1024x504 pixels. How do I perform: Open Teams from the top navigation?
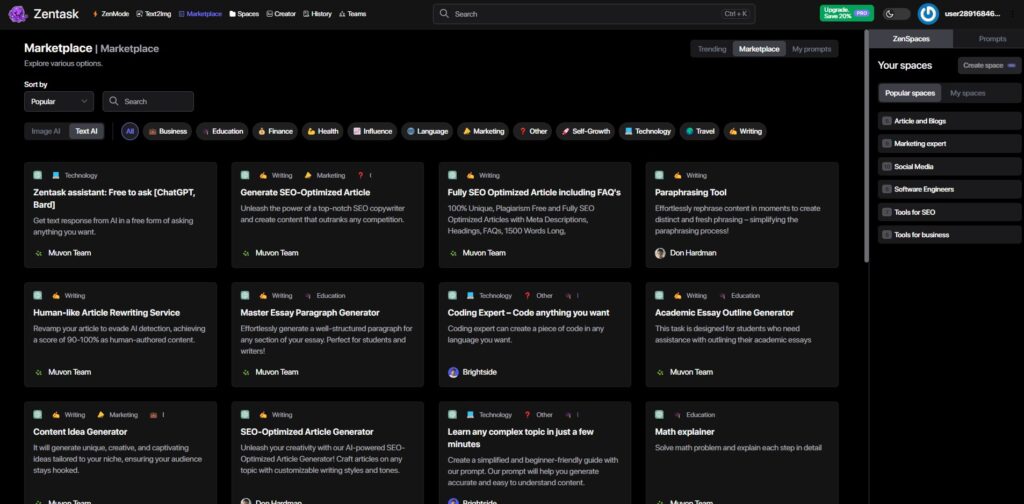coord(353,14)
